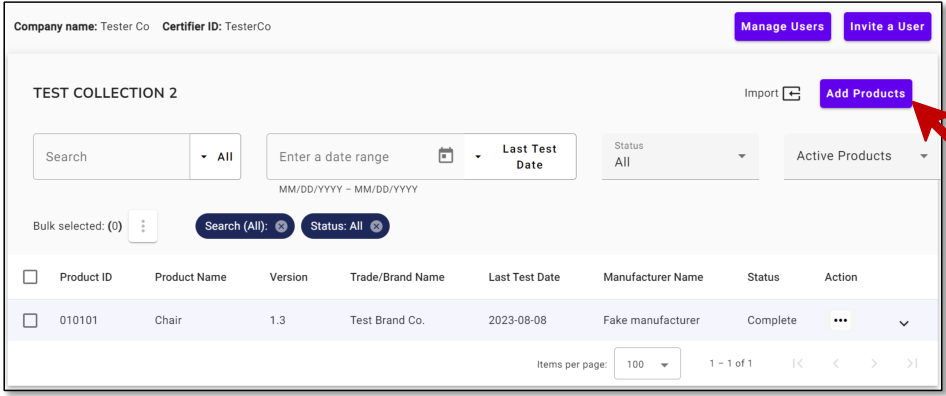
Task: Check the box for product 010101
Action: (30, 321)
